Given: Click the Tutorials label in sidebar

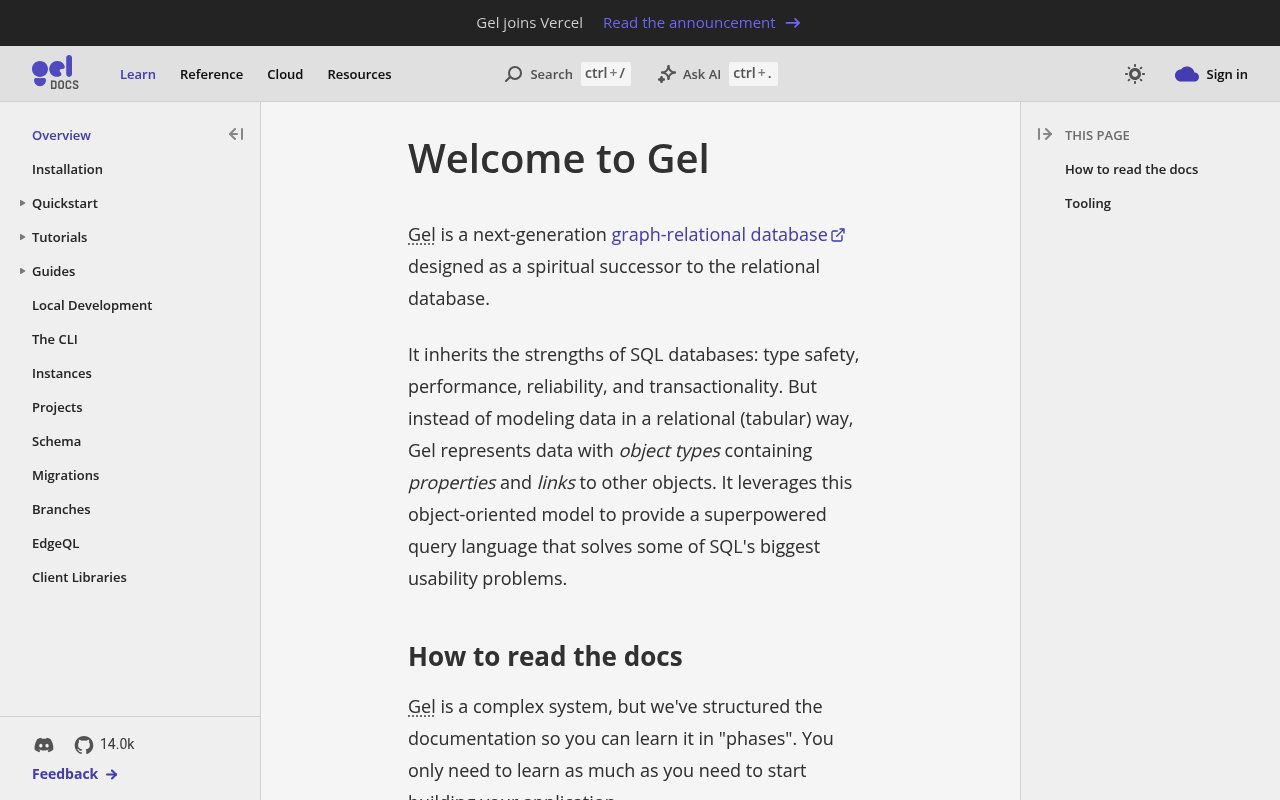Looking at the screenshot, I should pos(59,237).
